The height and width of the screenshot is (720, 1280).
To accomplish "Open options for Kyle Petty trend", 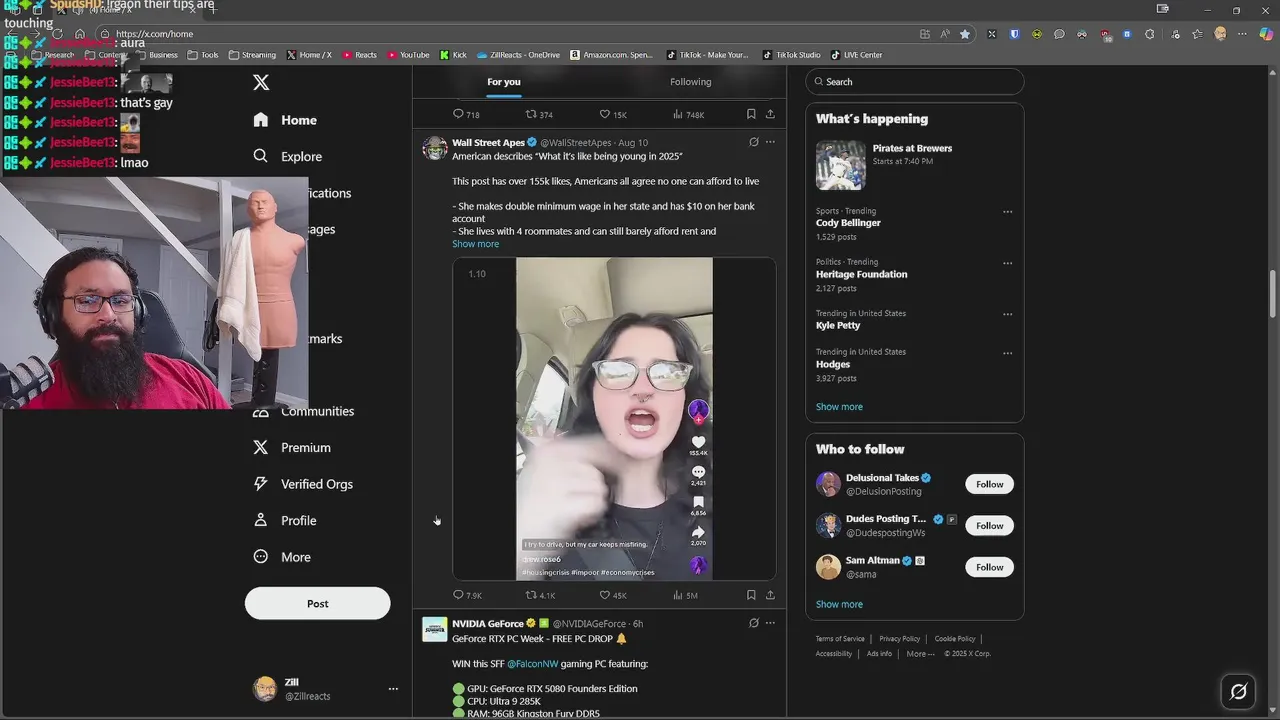I will click(x=1007, y=314).
